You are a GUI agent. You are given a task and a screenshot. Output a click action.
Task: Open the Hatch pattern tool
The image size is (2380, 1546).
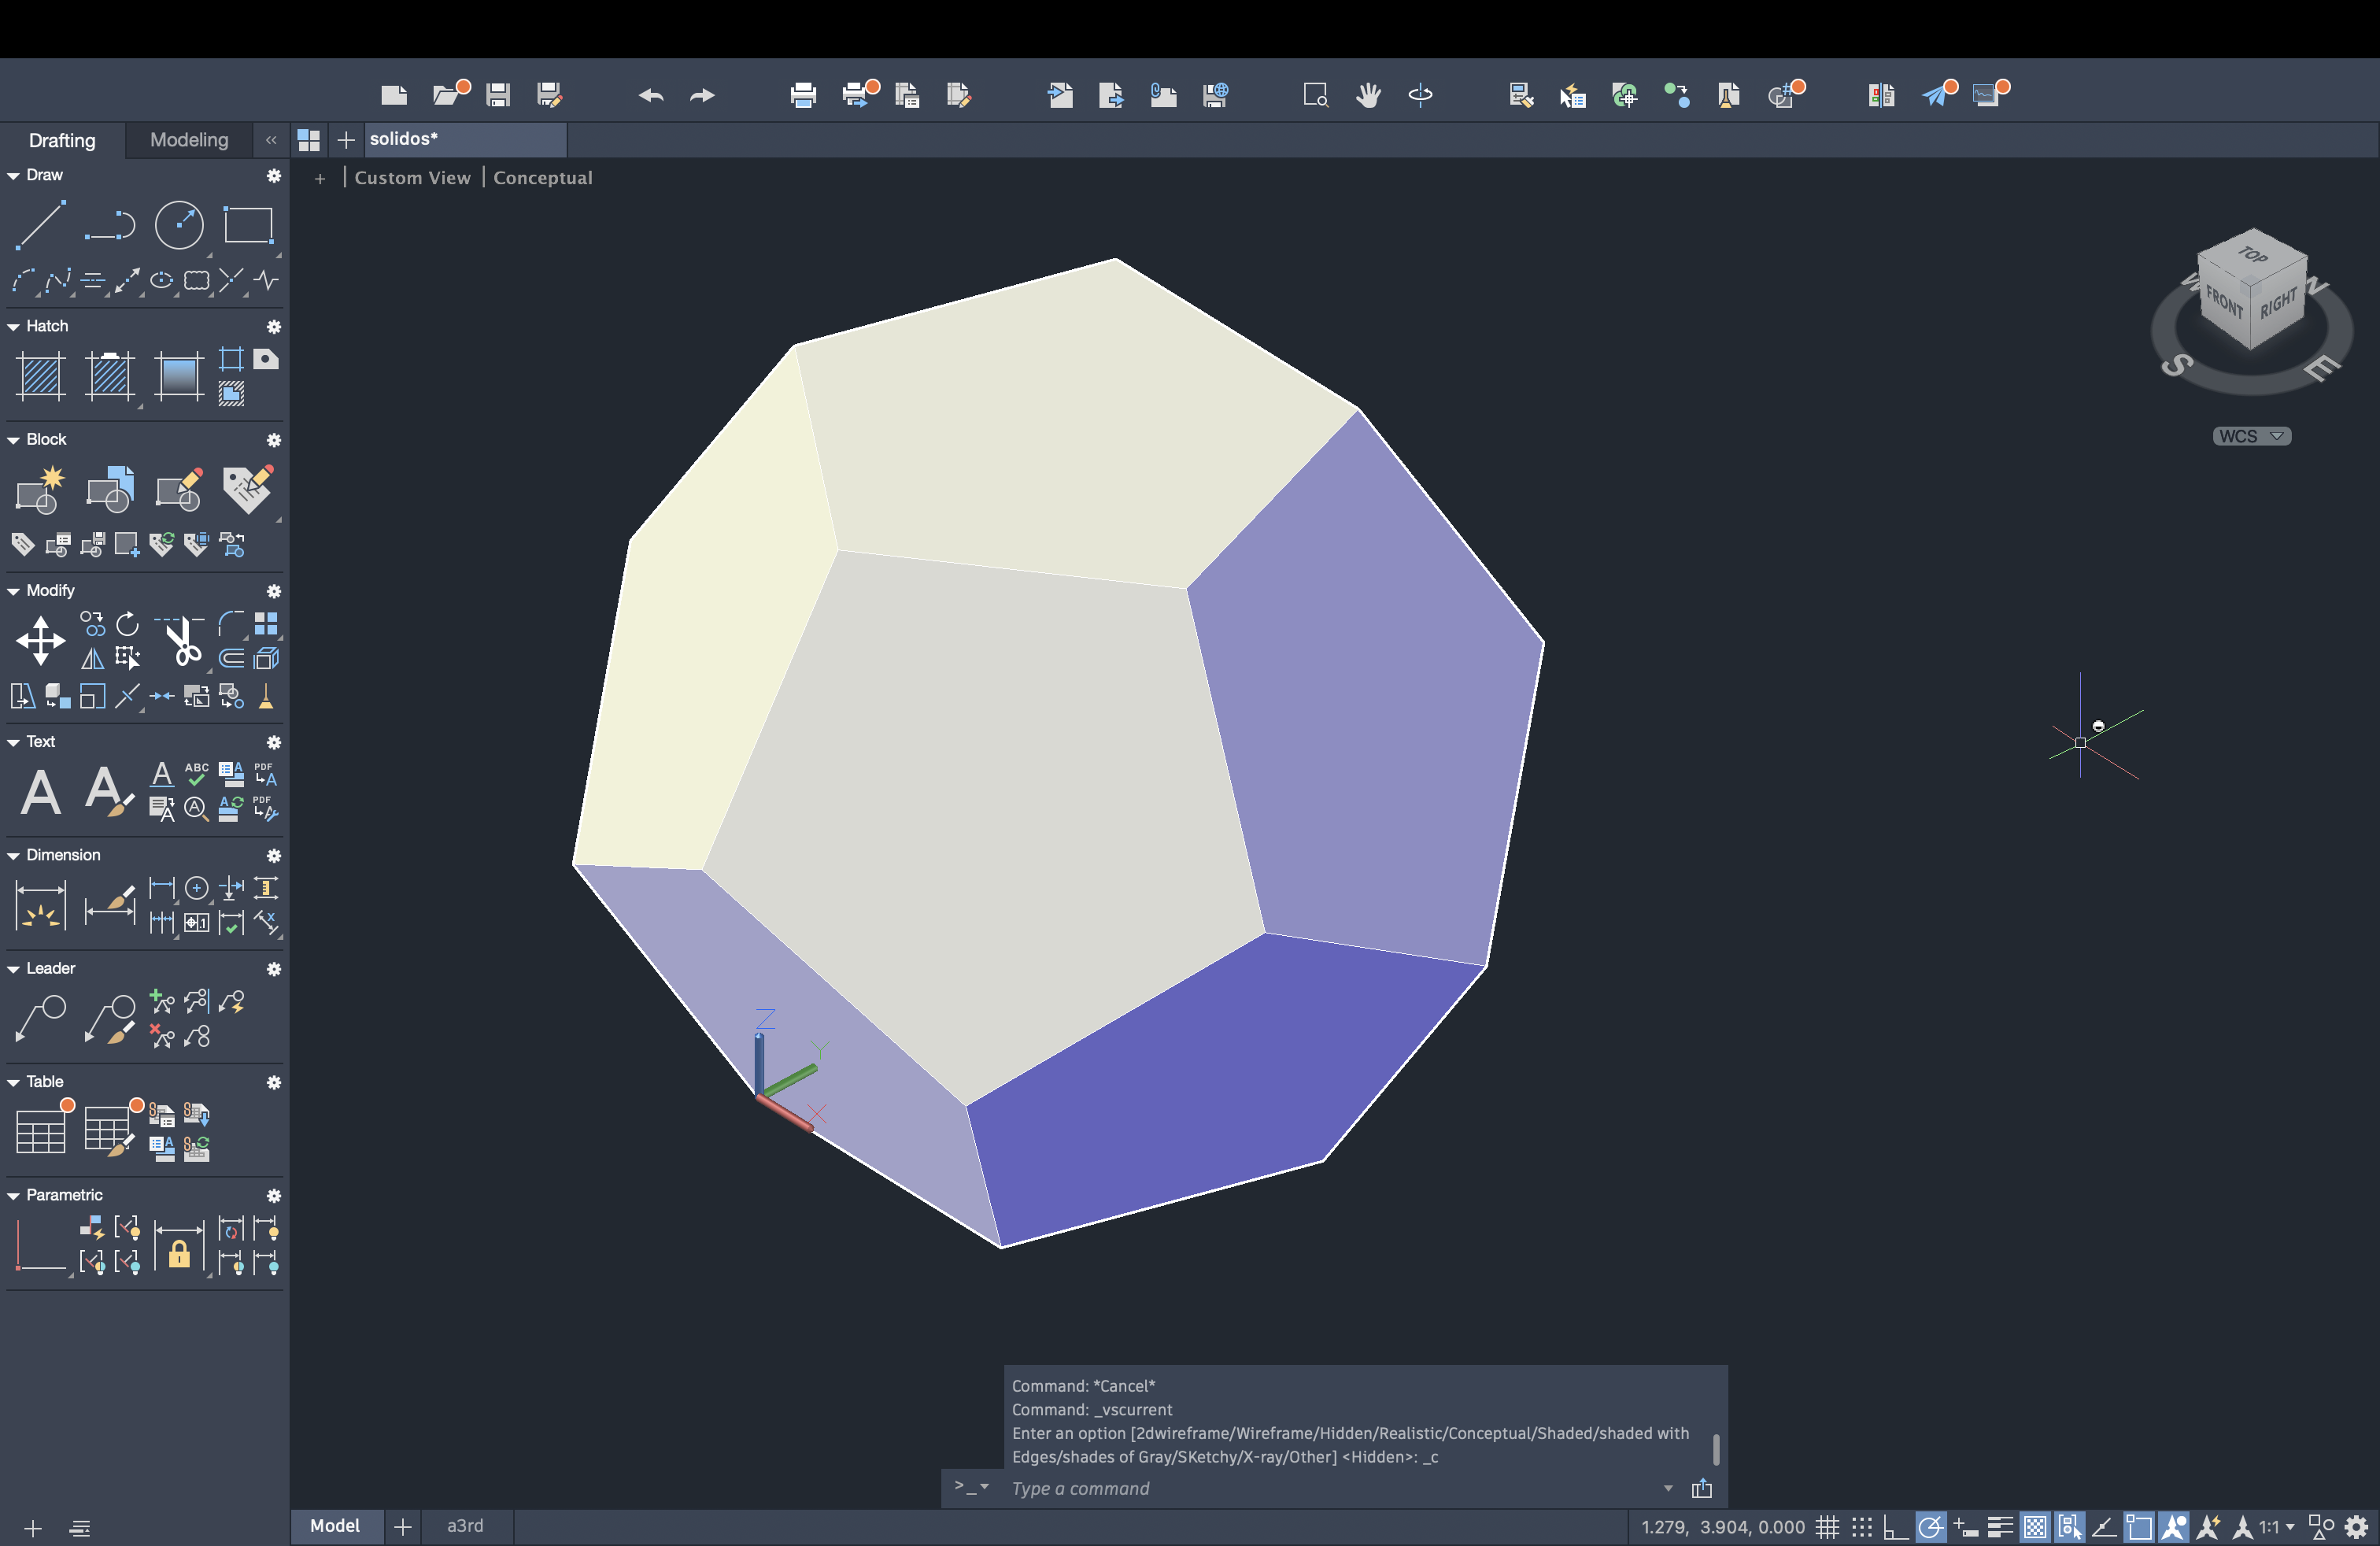point(41,376)
